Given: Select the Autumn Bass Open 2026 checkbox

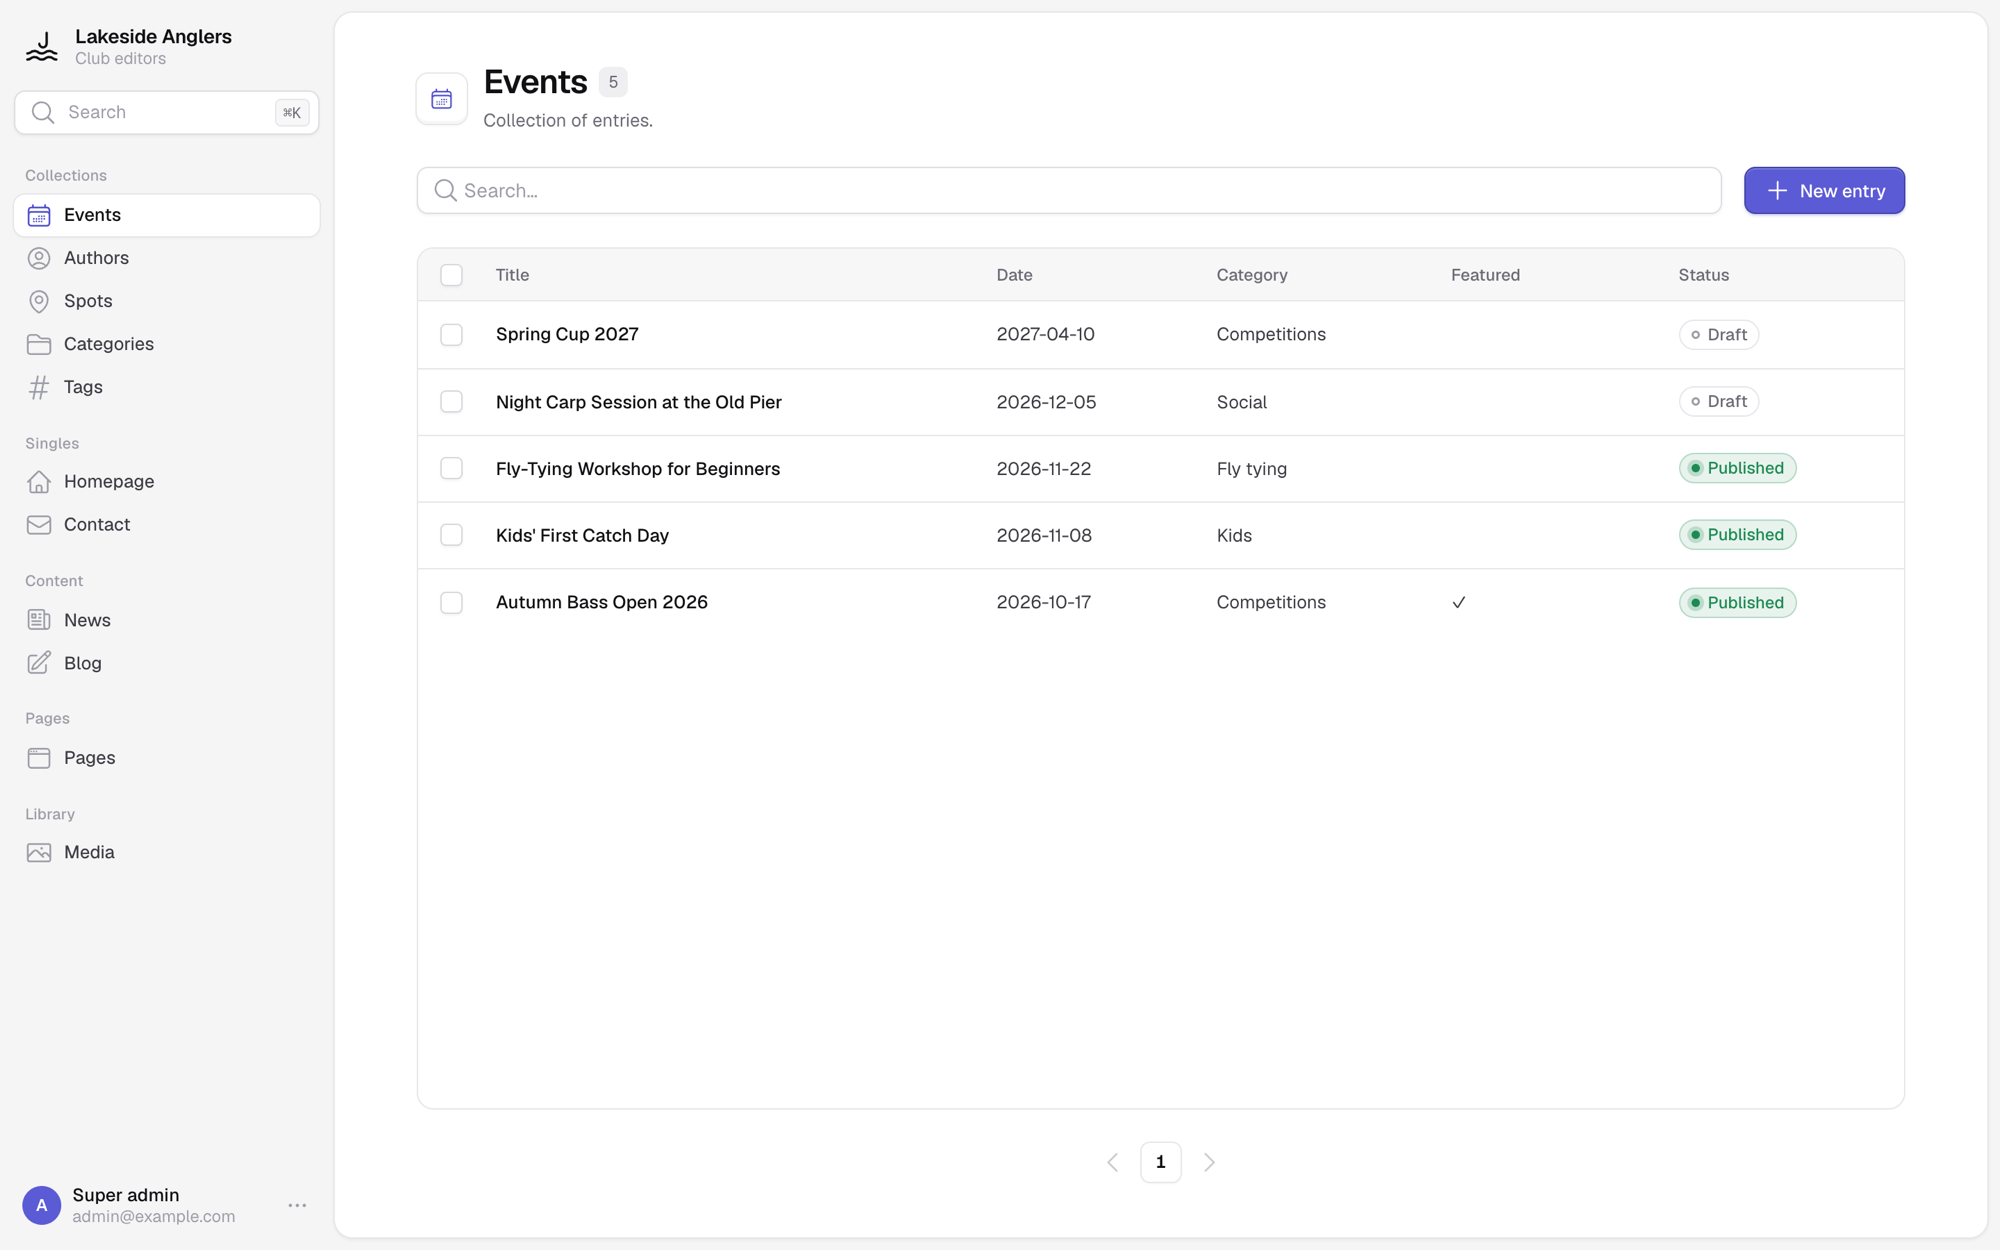Looking at the screenshot, I should tap(452, 603).
